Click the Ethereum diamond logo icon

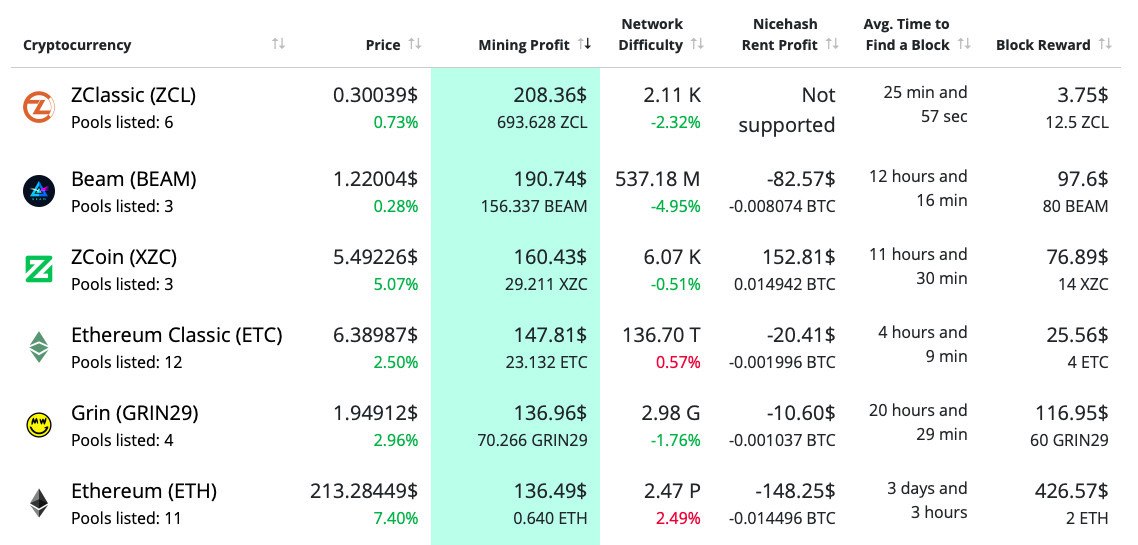[38, 503]
